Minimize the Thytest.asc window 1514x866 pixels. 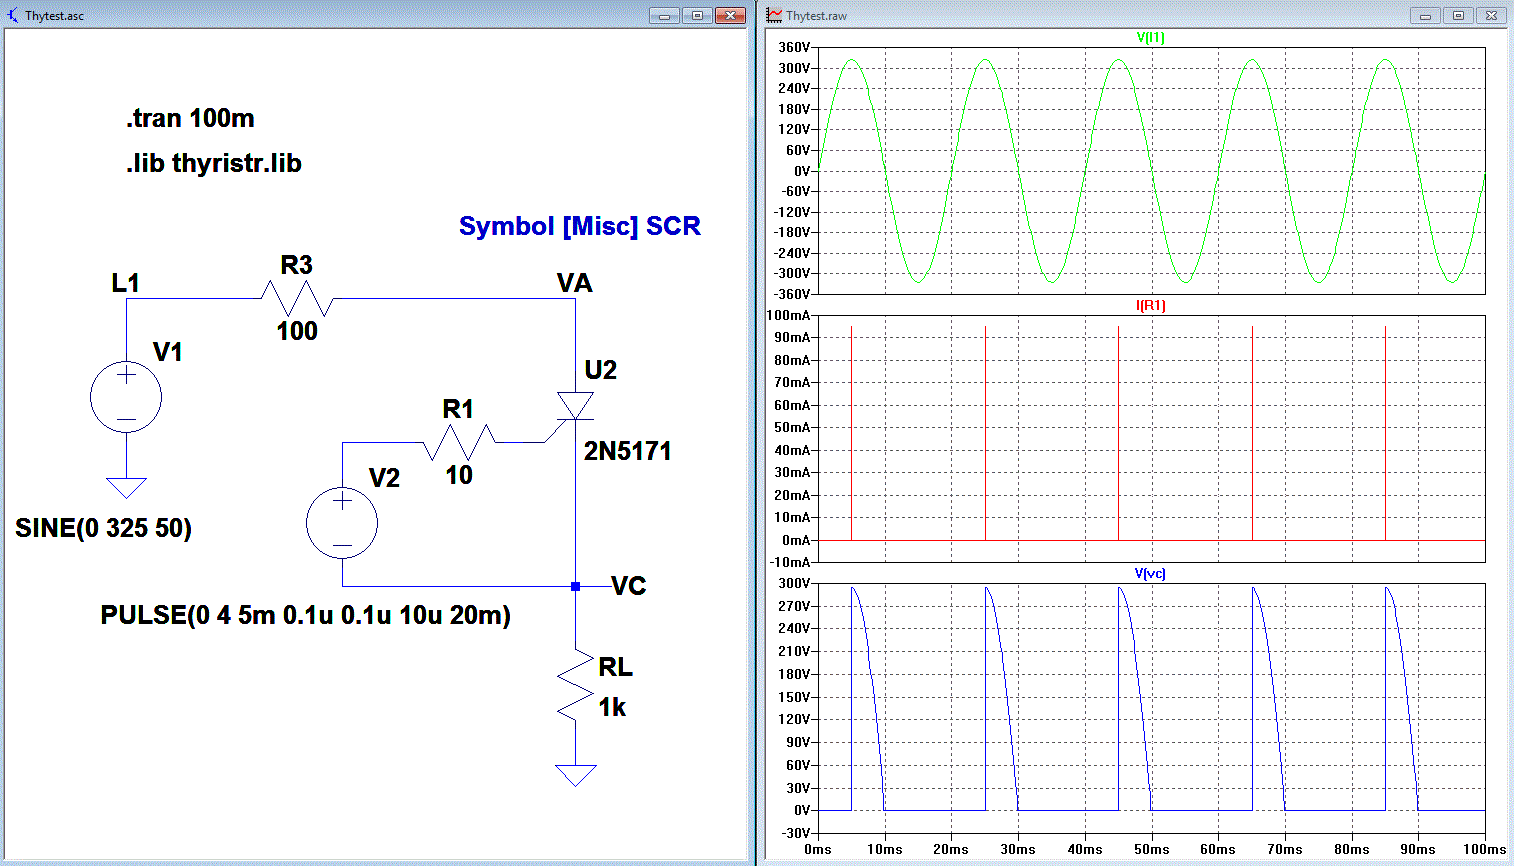pos(664,15)
